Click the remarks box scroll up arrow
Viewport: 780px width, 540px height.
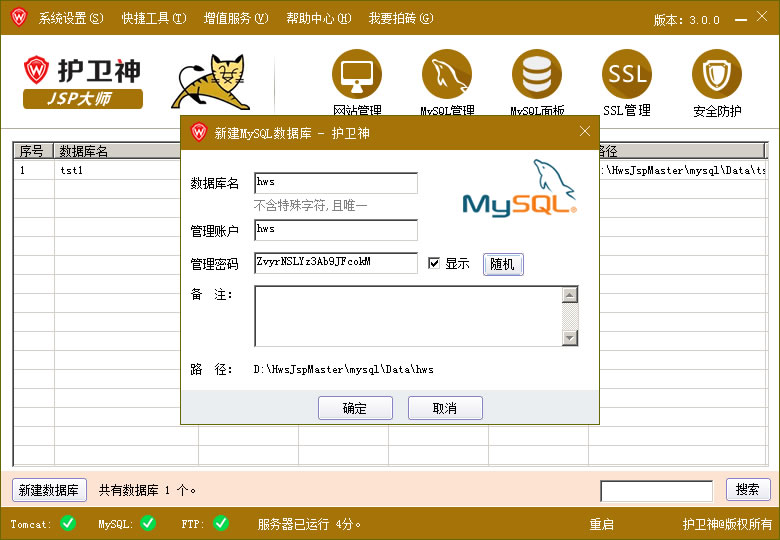point(570,295)
